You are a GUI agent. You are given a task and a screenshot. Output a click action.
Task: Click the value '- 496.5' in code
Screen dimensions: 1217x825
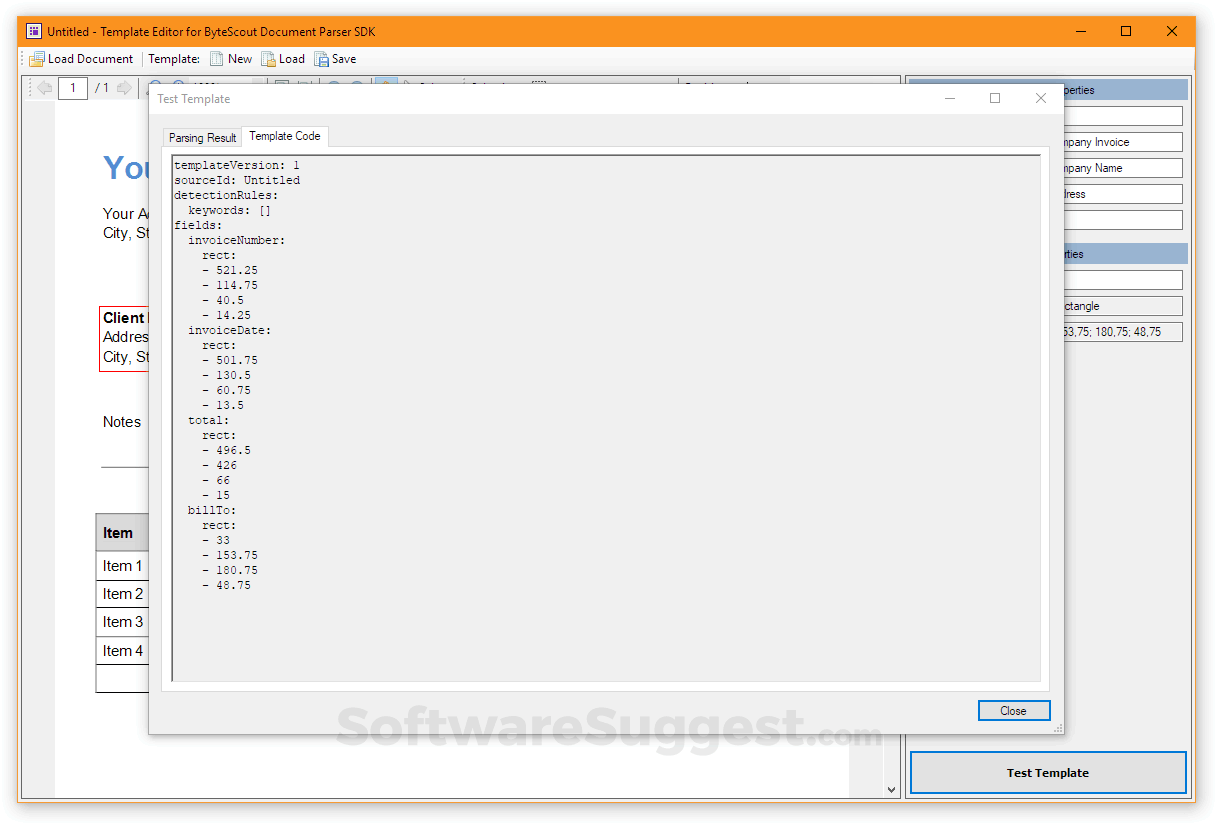[x=226, y=450]
